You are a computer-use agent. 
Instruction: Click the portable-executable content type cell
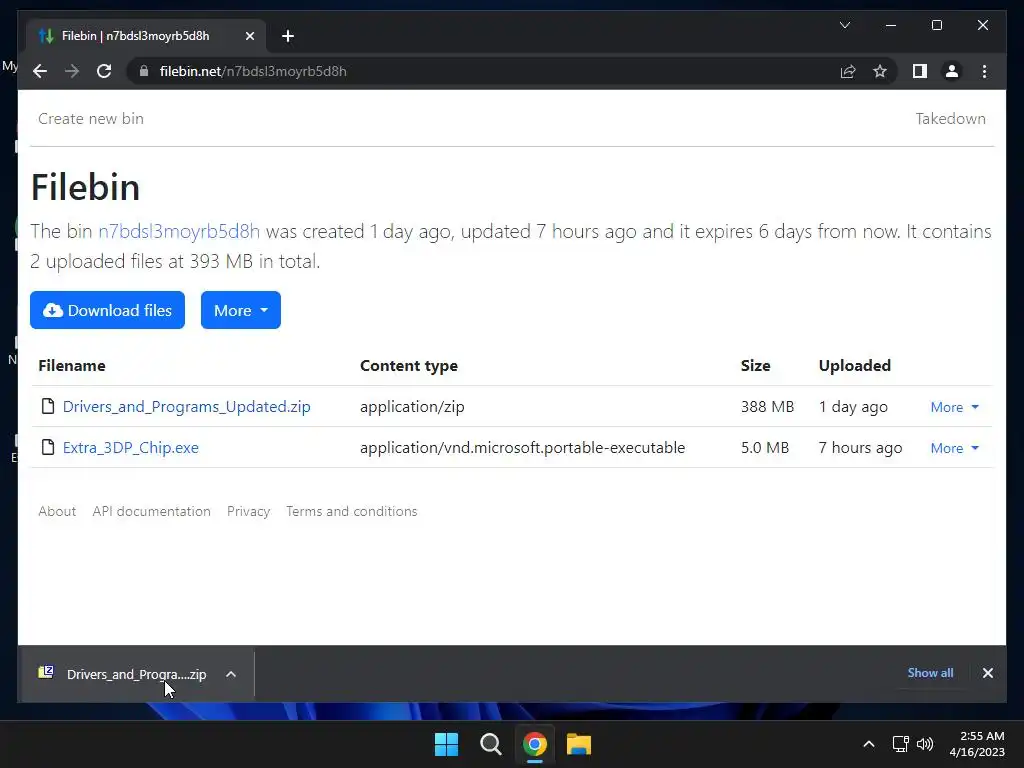(x=522, y=447)
